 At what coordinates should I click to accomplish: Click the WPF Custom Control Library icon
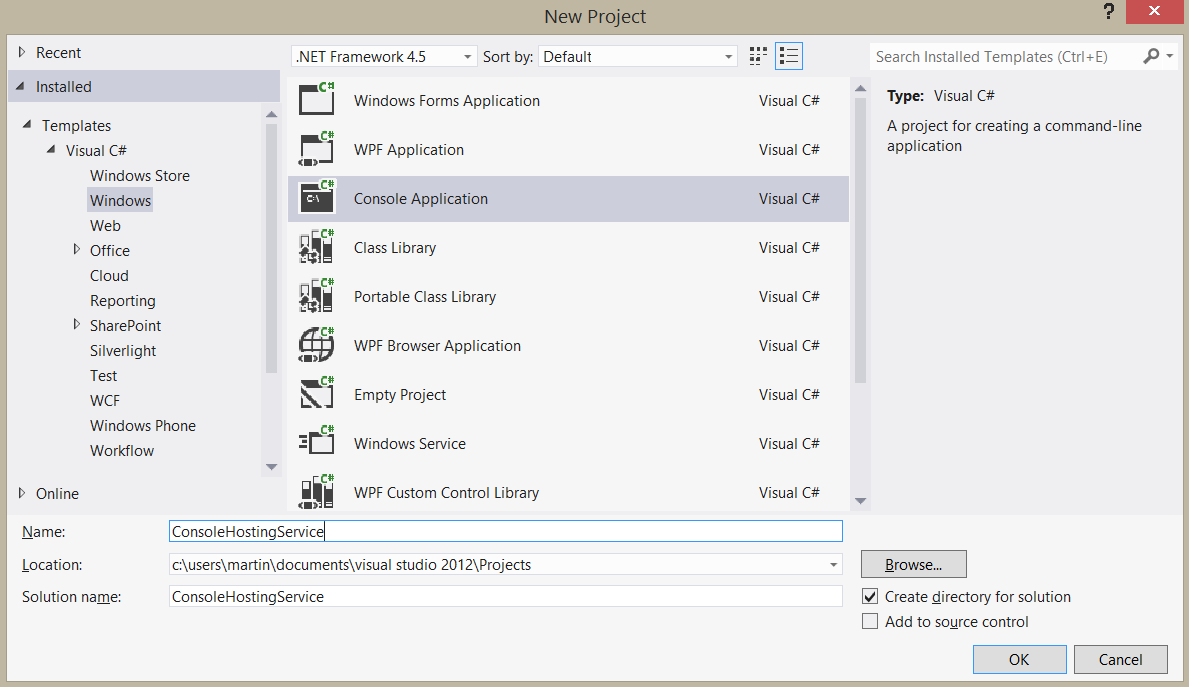pos(316,492)
